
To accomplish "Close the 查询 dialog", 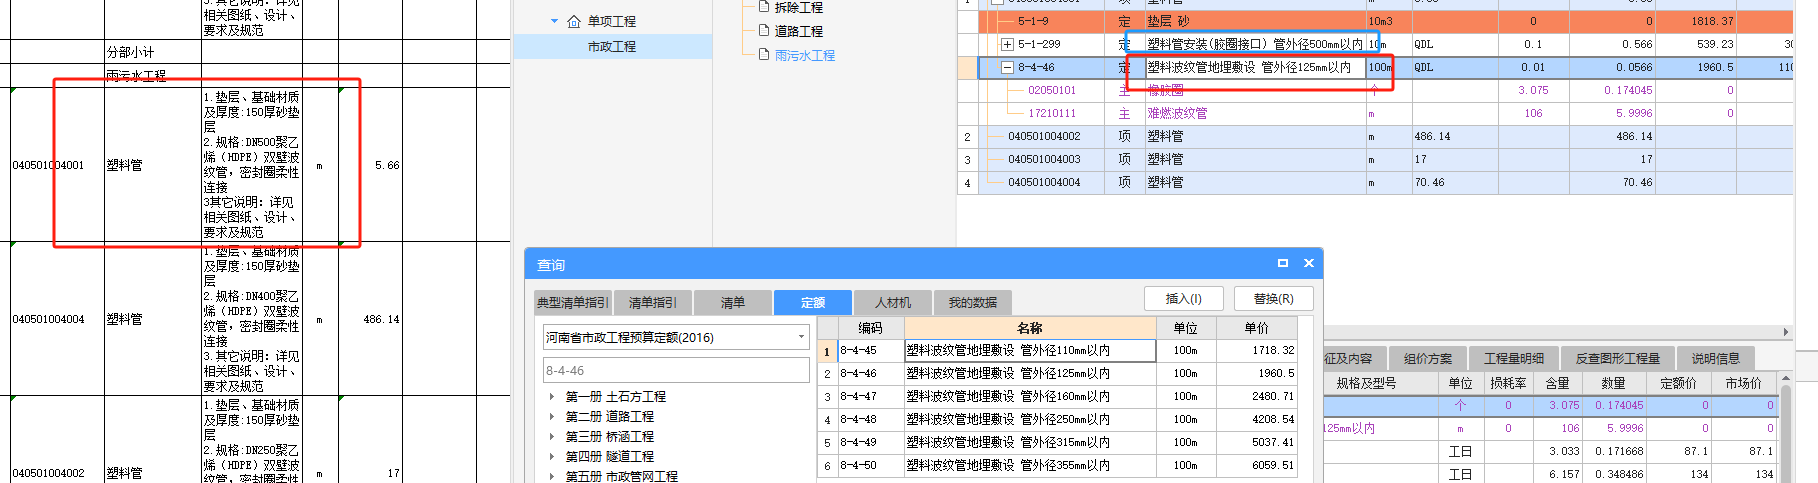I will 1308,263.
